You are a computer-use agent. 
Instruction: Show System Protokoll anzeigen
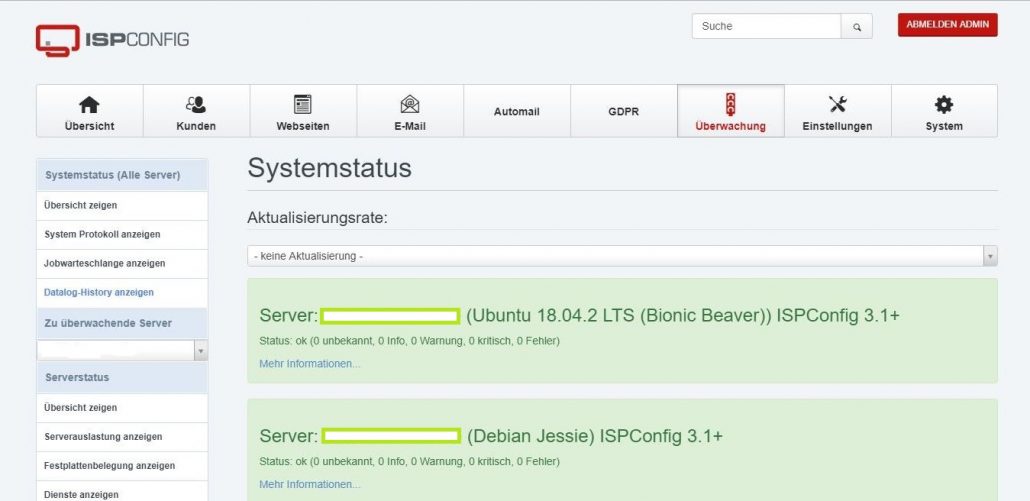[x=102, y=234]
